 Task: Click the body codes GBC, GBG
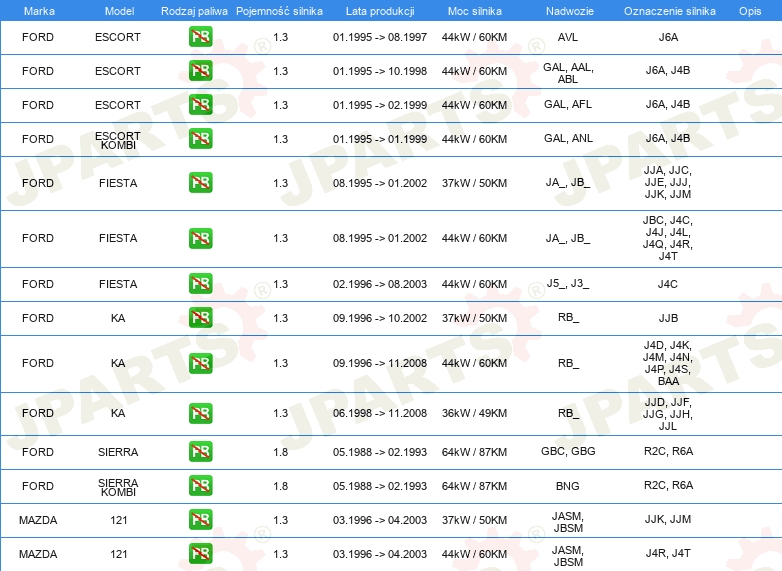click(568, 451)
